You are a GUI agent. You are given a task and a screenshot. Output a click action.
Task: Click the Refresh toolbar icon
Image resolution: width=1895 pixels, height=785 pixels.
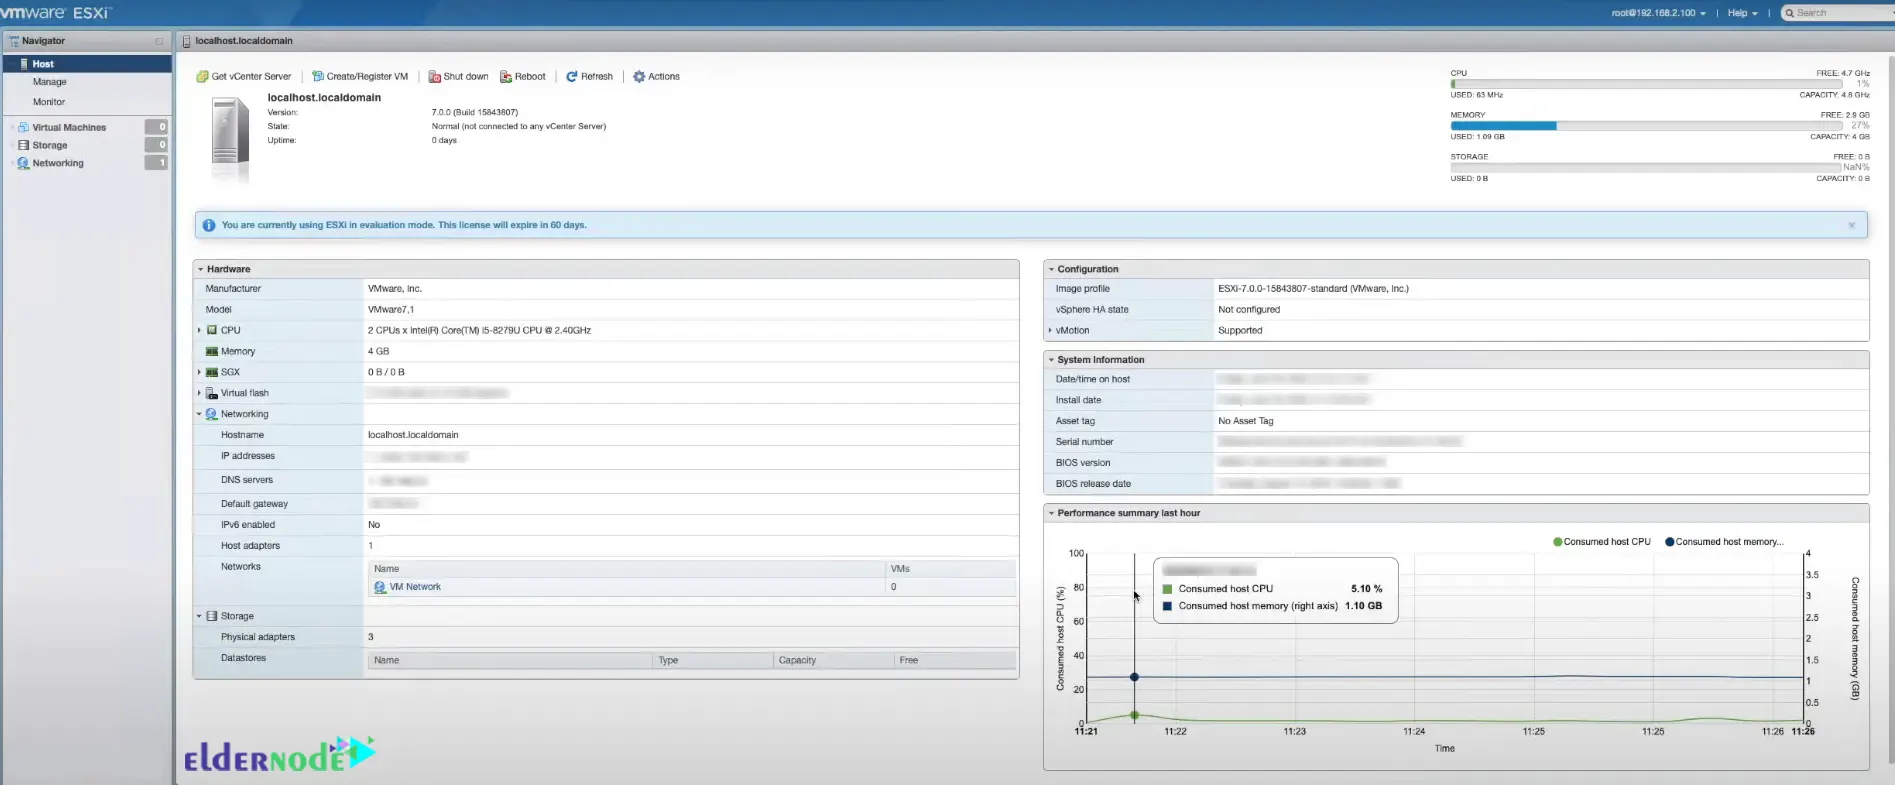pos(572,76)
